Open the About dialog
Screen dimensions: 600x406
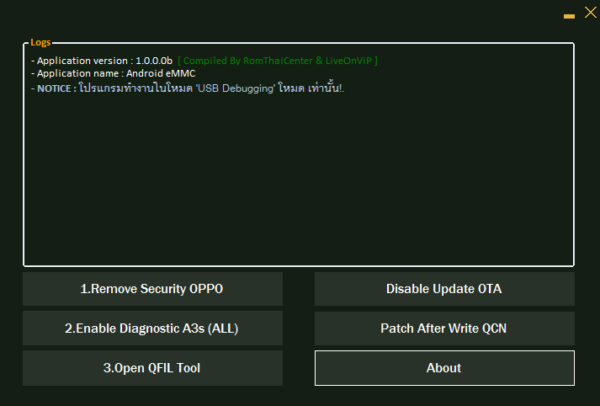click(x=444, y=368)
